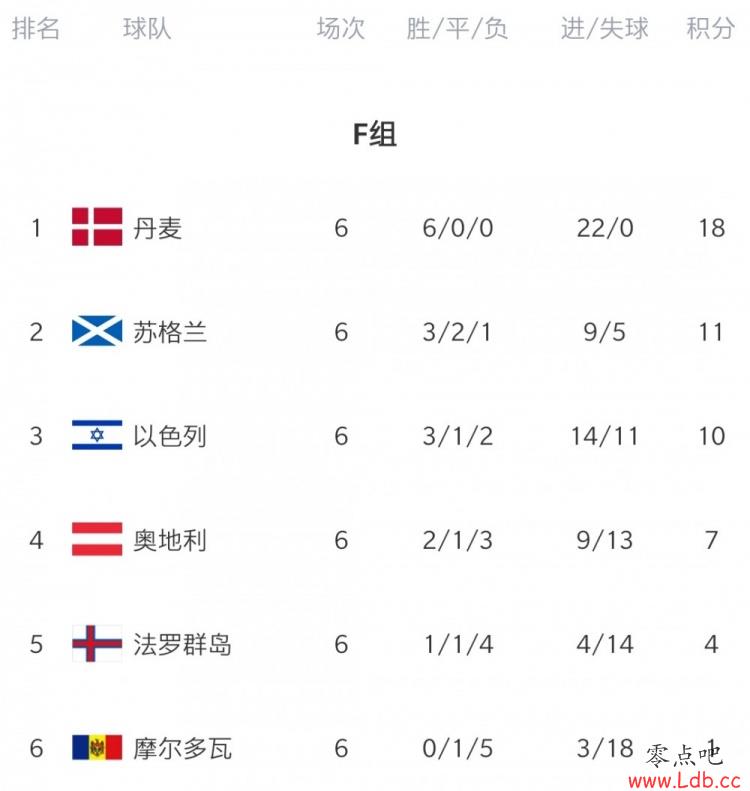The width and height of the screenshot is (750, 791).
Task: Open team 摩尔多瓦 entry
Action: (182, 748)
